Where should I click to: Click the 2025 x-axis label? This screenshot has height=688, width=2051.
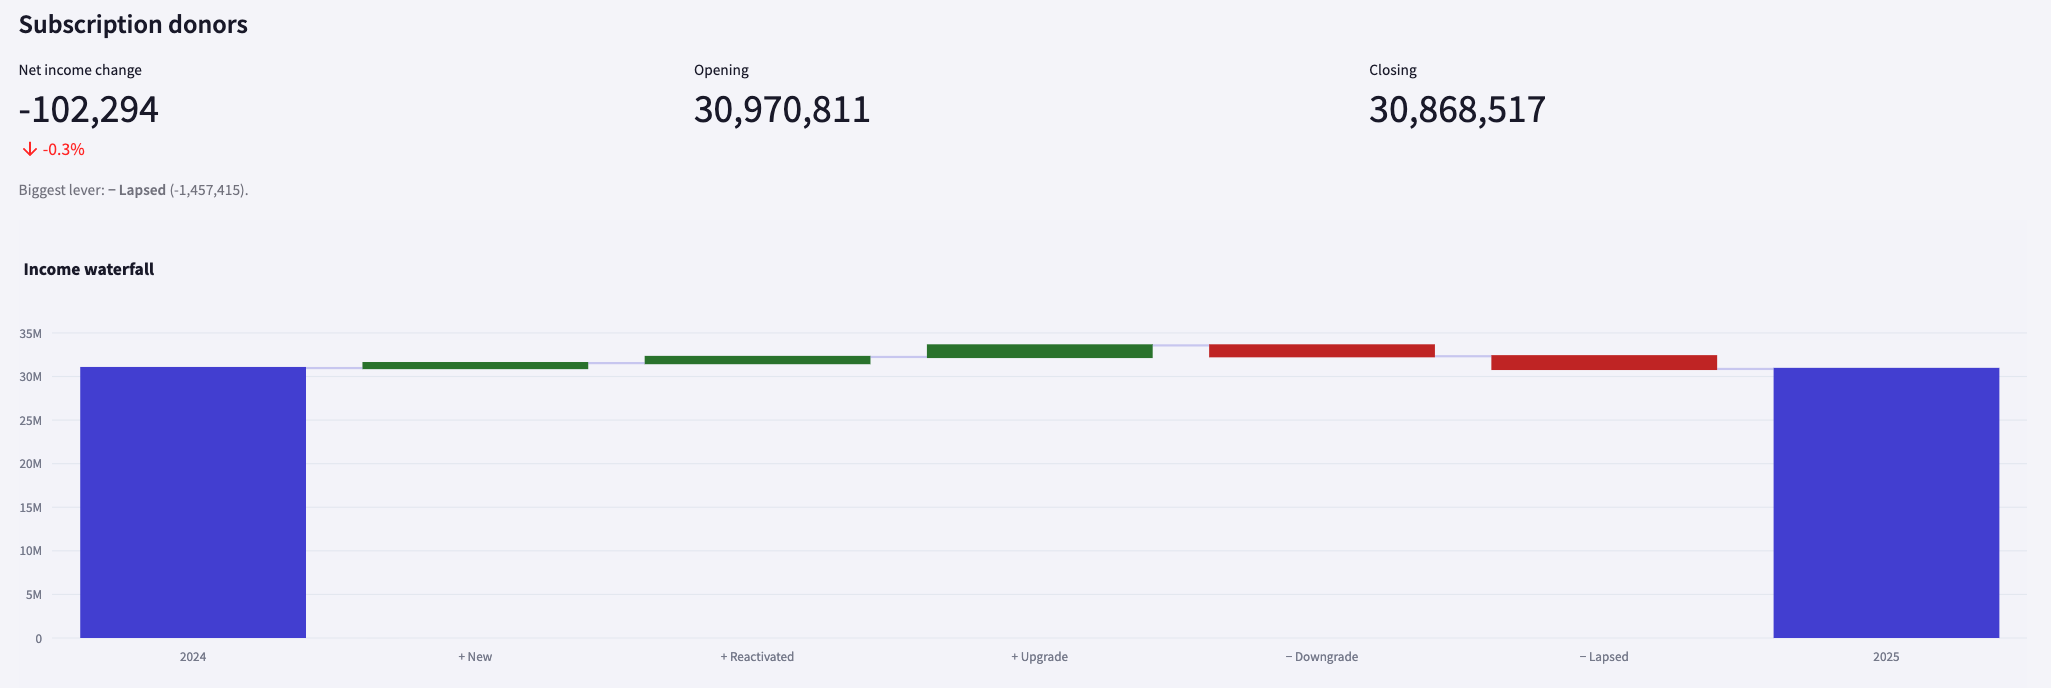coord(1886,657)
